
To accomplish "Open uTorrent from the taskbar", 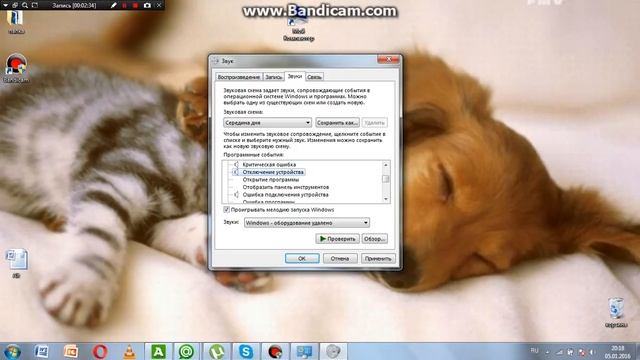I will click(x=217, y=351).
